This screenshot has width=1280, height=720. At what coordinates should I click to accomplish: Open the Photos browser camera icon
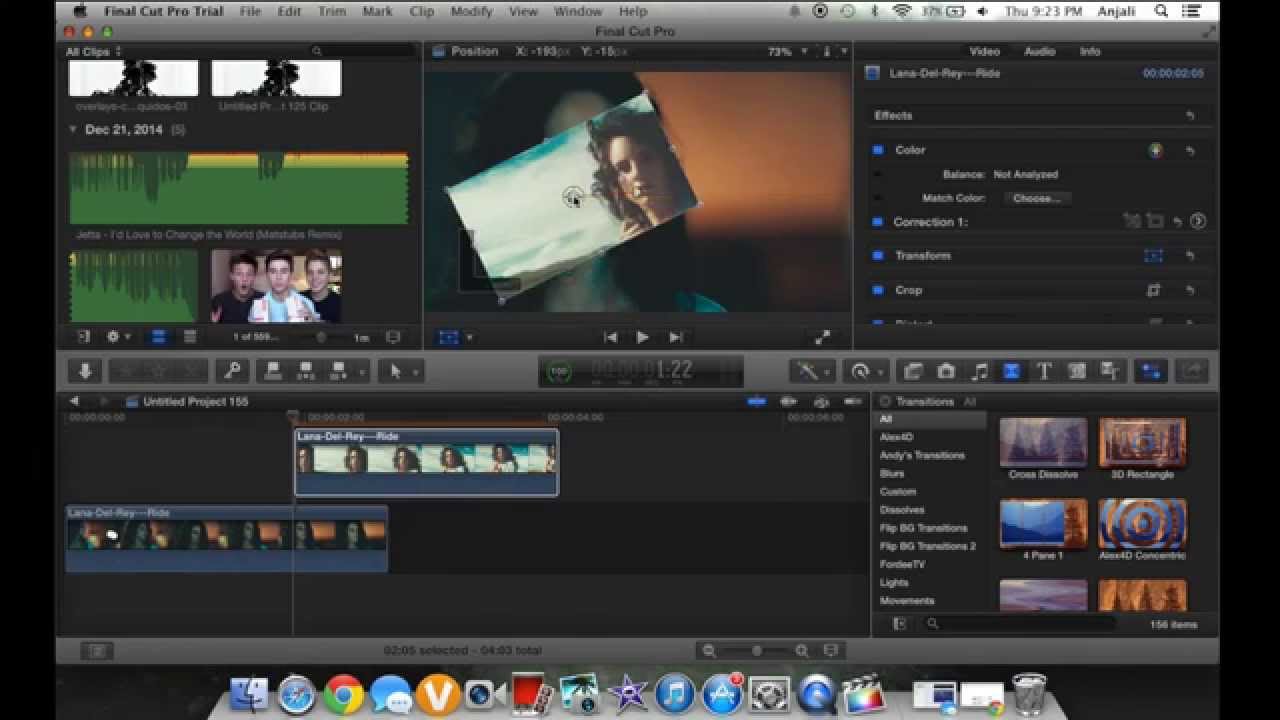[x=946, y=371]
